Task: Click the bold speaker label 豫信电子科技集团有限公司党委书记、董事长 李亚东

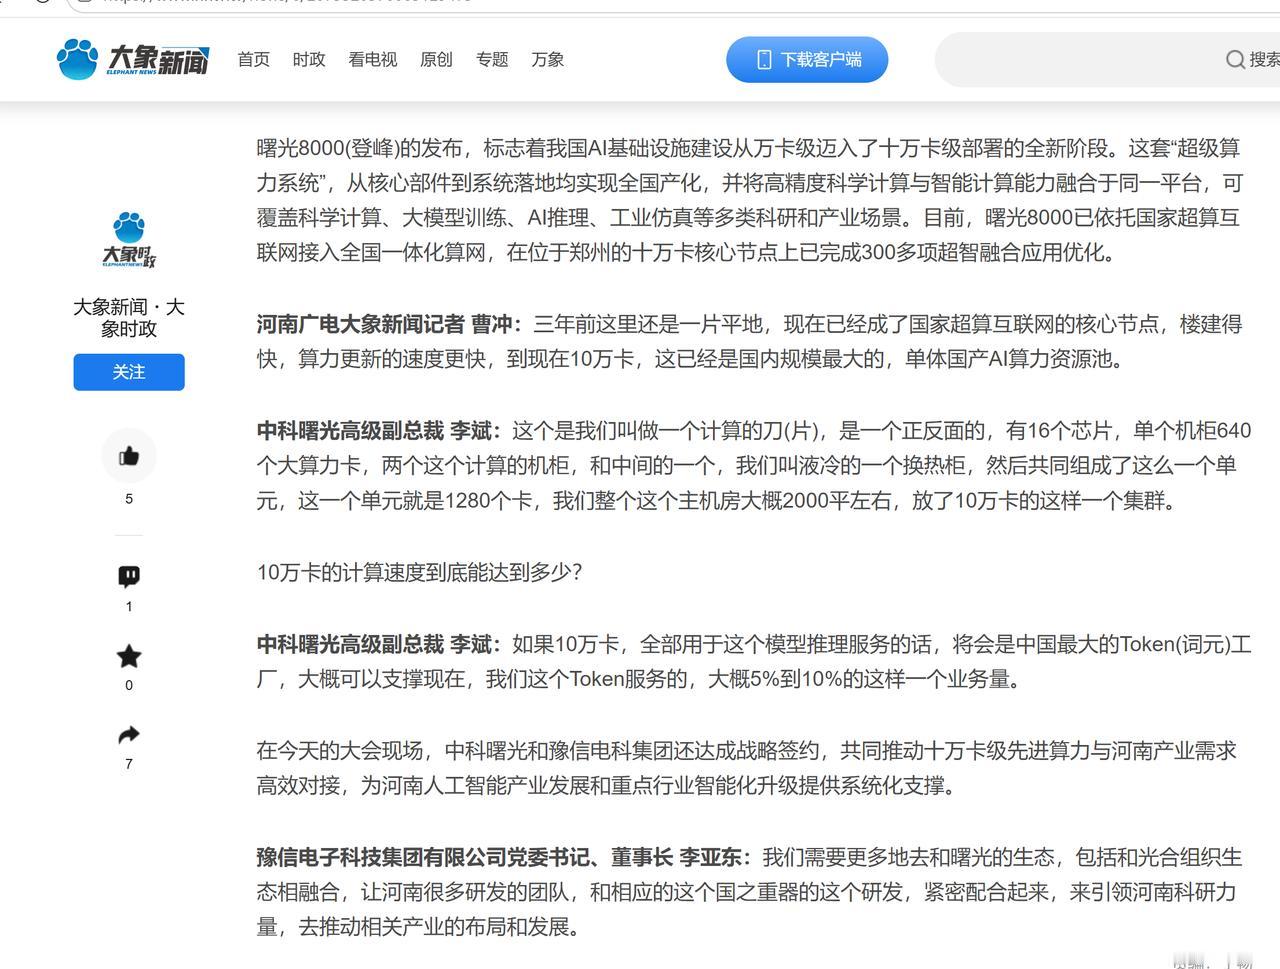Action: click(500, 857)
